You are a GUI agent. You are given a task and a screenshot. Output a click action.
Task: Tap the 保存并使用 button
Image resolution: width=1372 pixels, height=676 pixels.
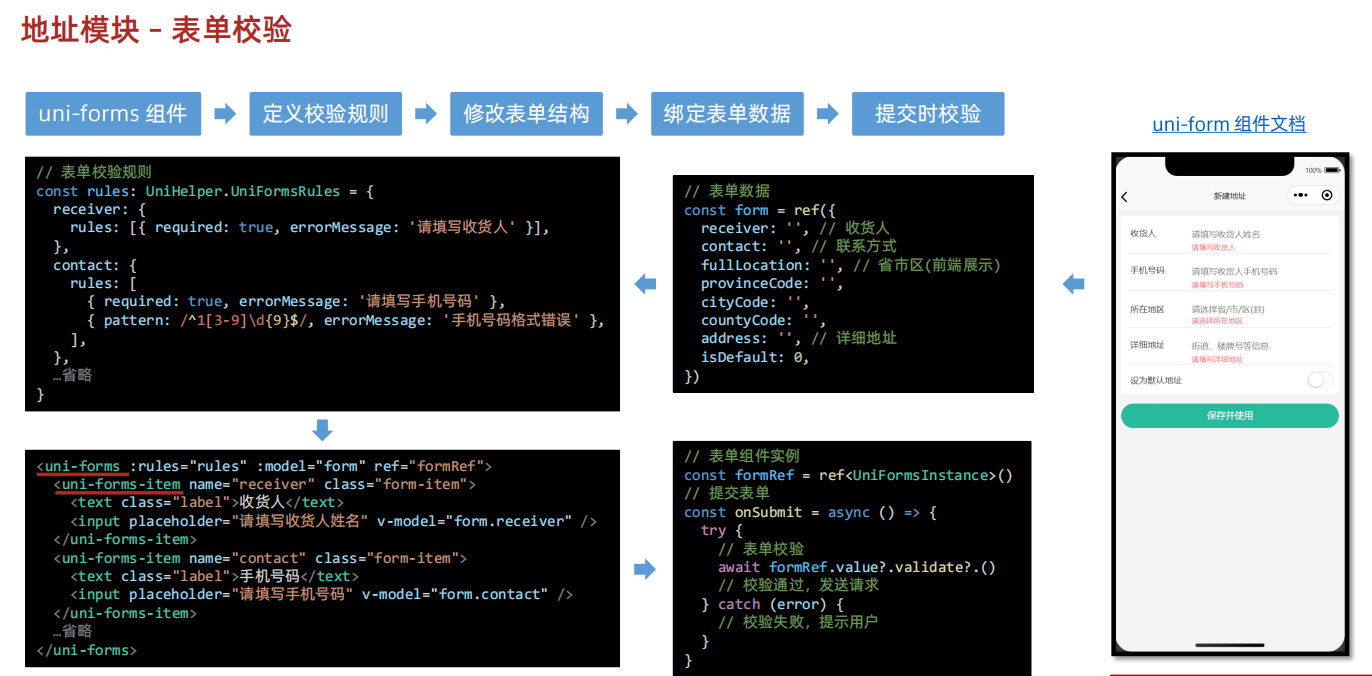coord(1229,416)
